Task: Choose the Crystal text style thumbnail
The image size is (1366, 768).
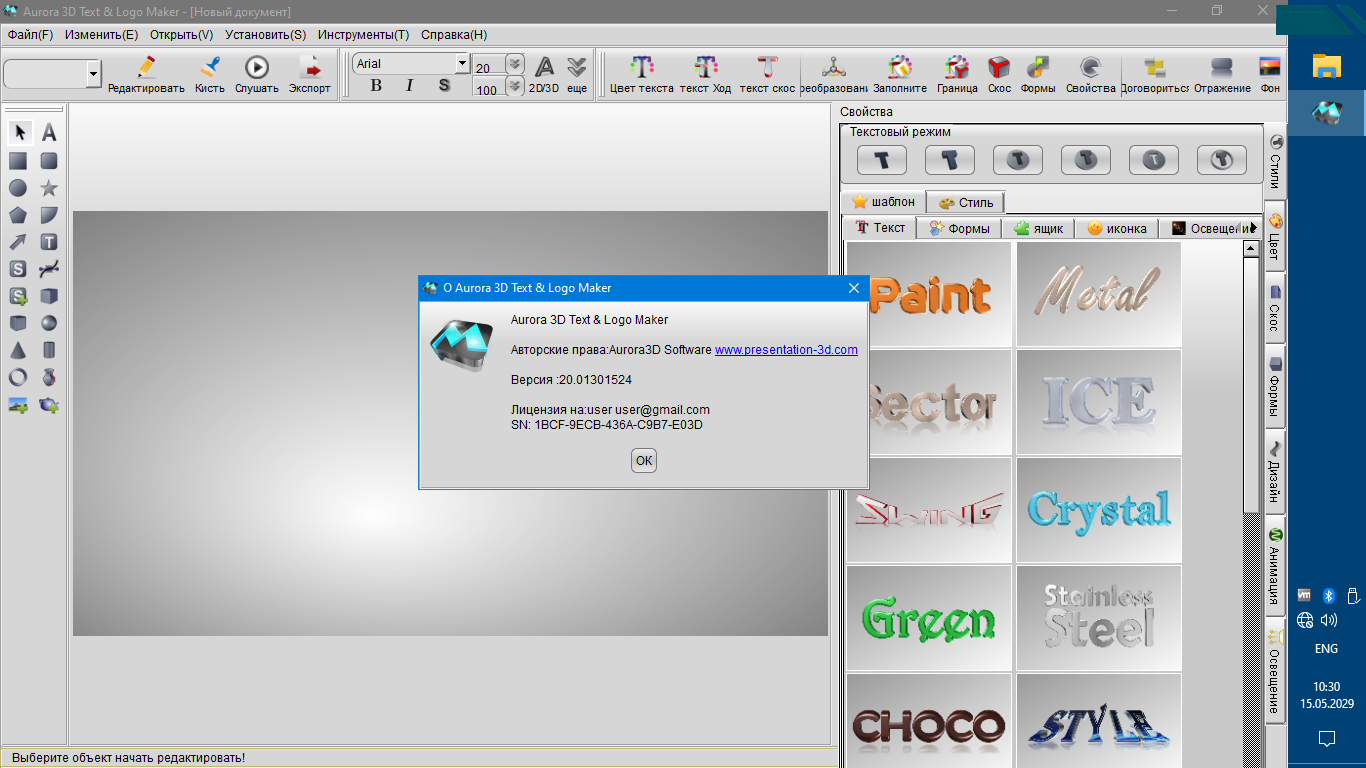Action: (1098, 510)
